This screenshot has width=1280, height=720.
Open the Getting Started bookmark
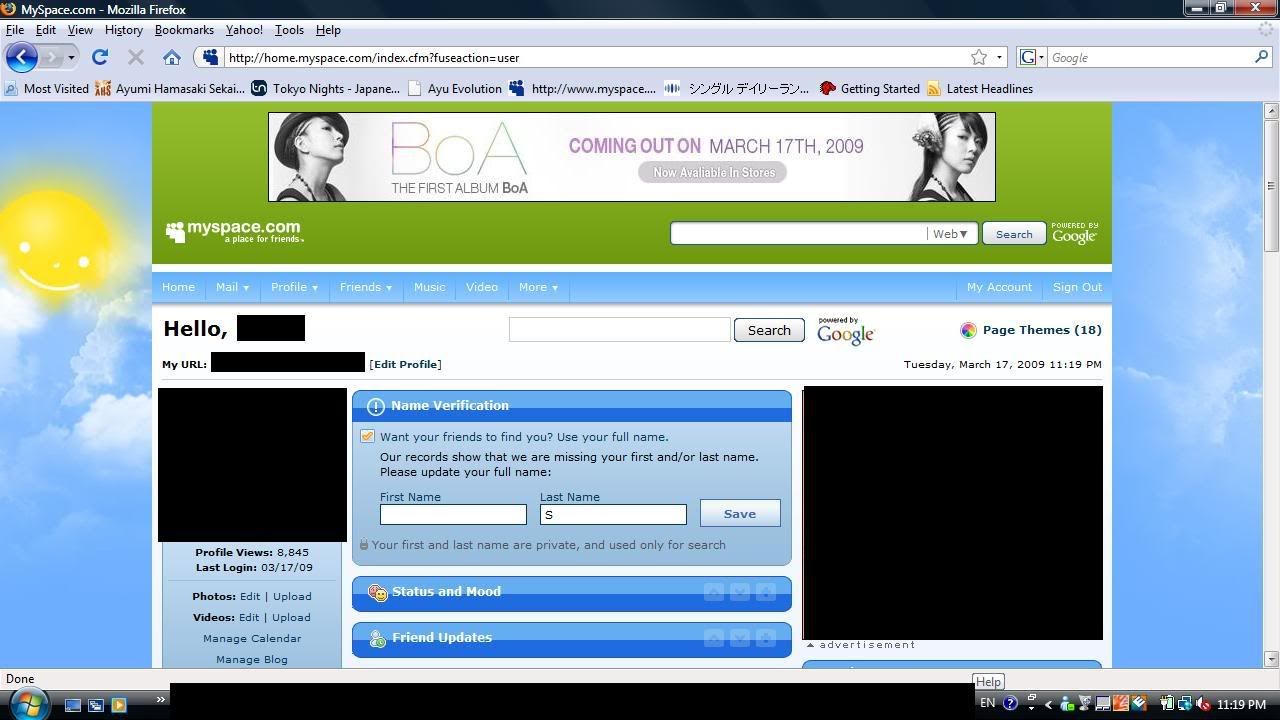[870, 88]
